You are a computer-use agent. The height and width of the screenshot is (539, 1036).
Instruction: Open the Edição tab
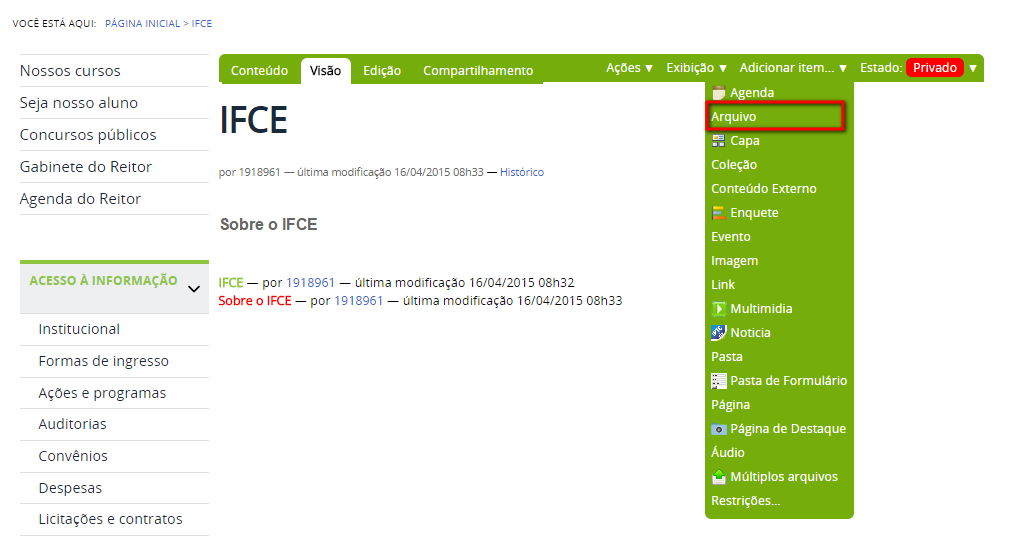(382, 71)
